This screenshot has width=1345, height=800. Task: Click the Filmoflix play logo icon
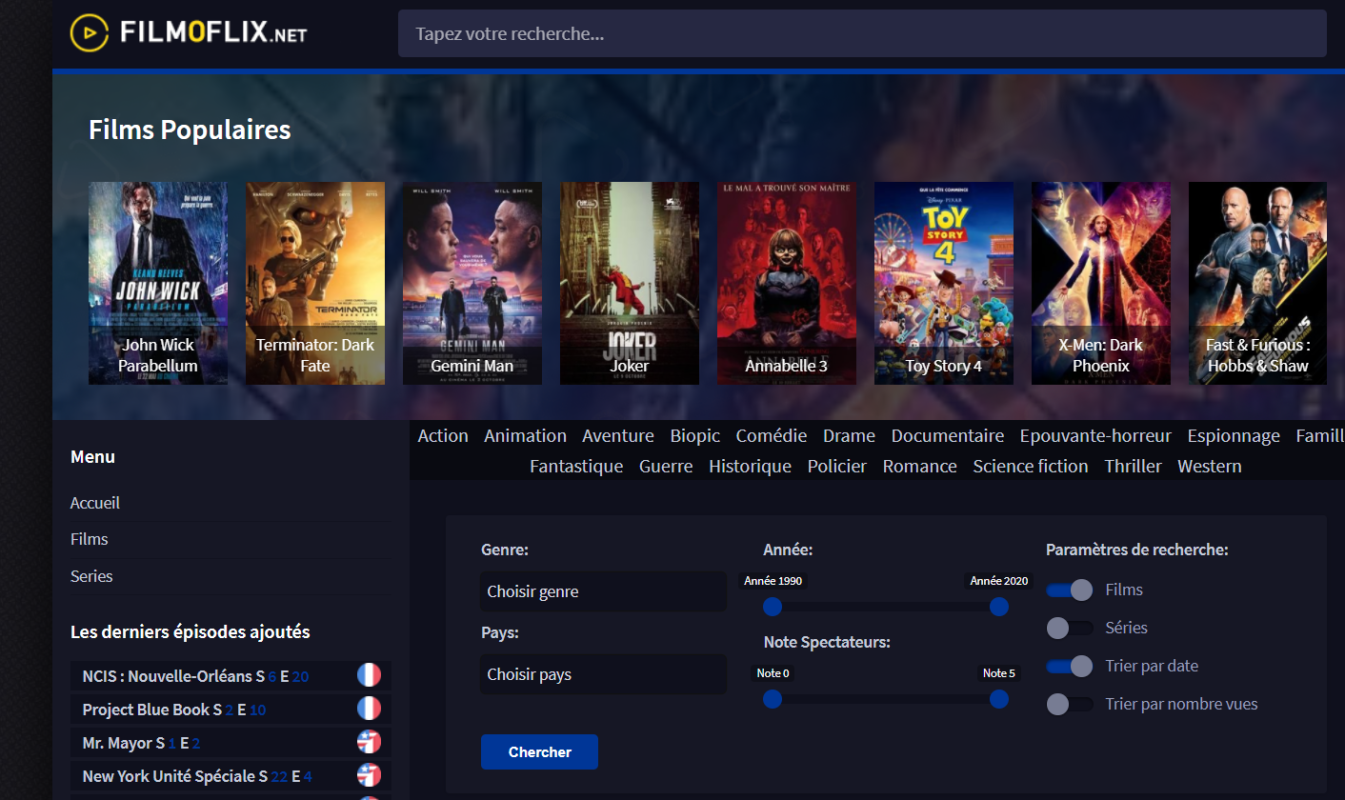pyautogui.click(x=89, y=33)
